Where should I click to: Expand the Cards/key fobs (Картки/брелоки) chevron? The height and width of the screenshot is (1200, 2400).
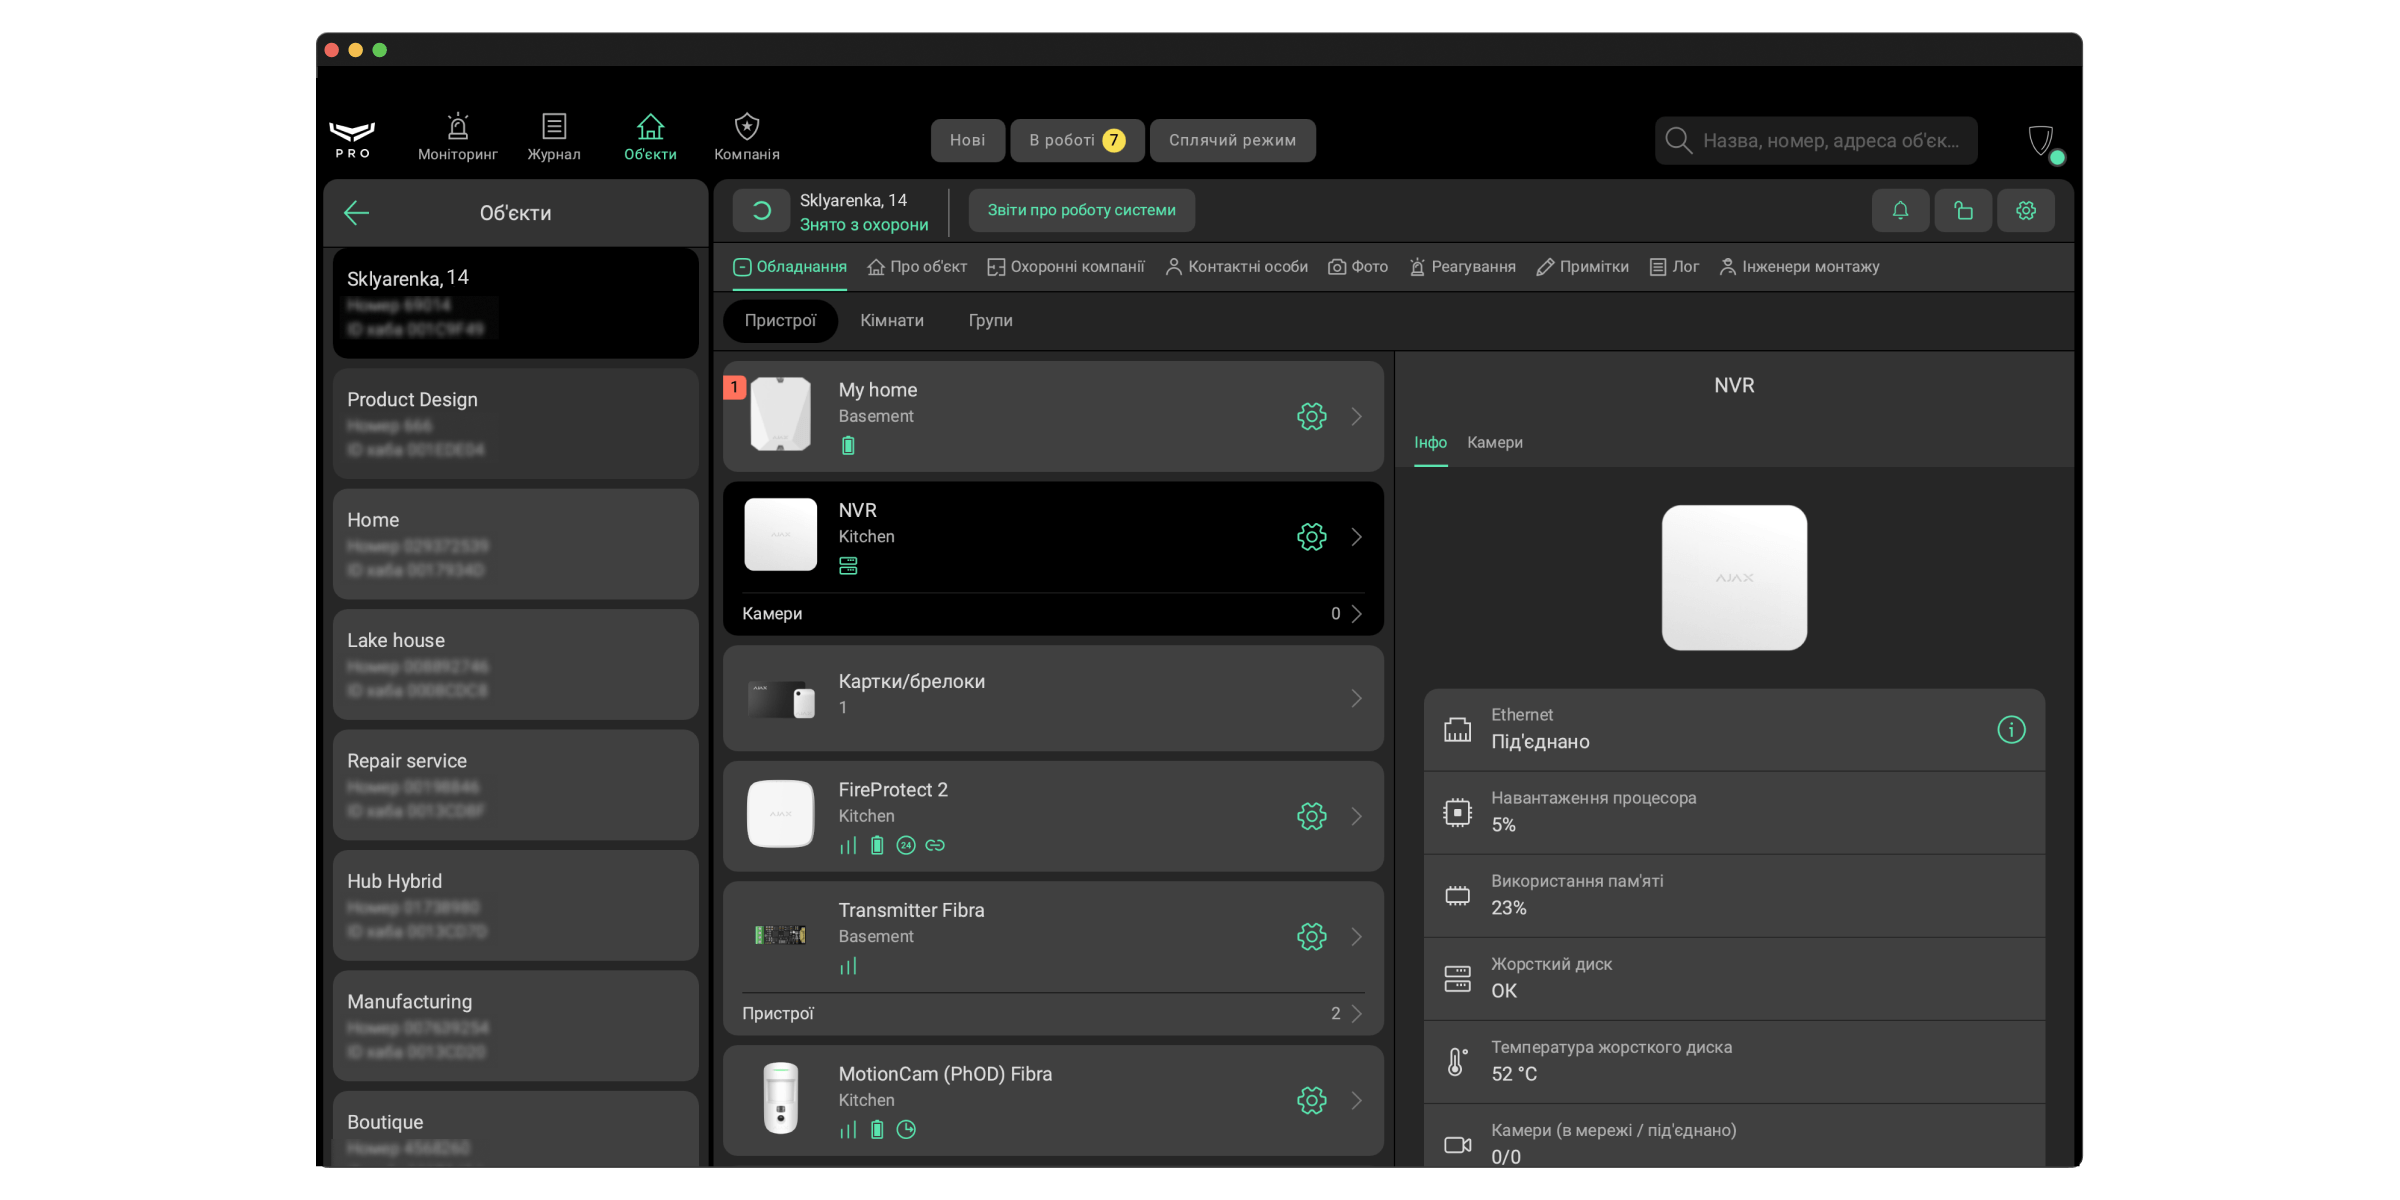coord(1357,698)
